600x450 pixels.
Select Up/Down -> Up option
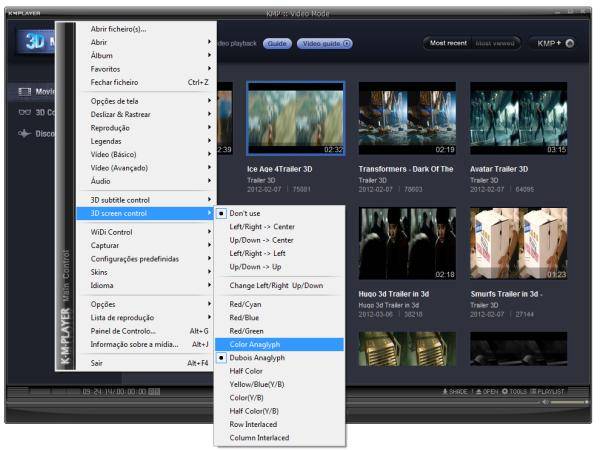(x=280, y=267)
